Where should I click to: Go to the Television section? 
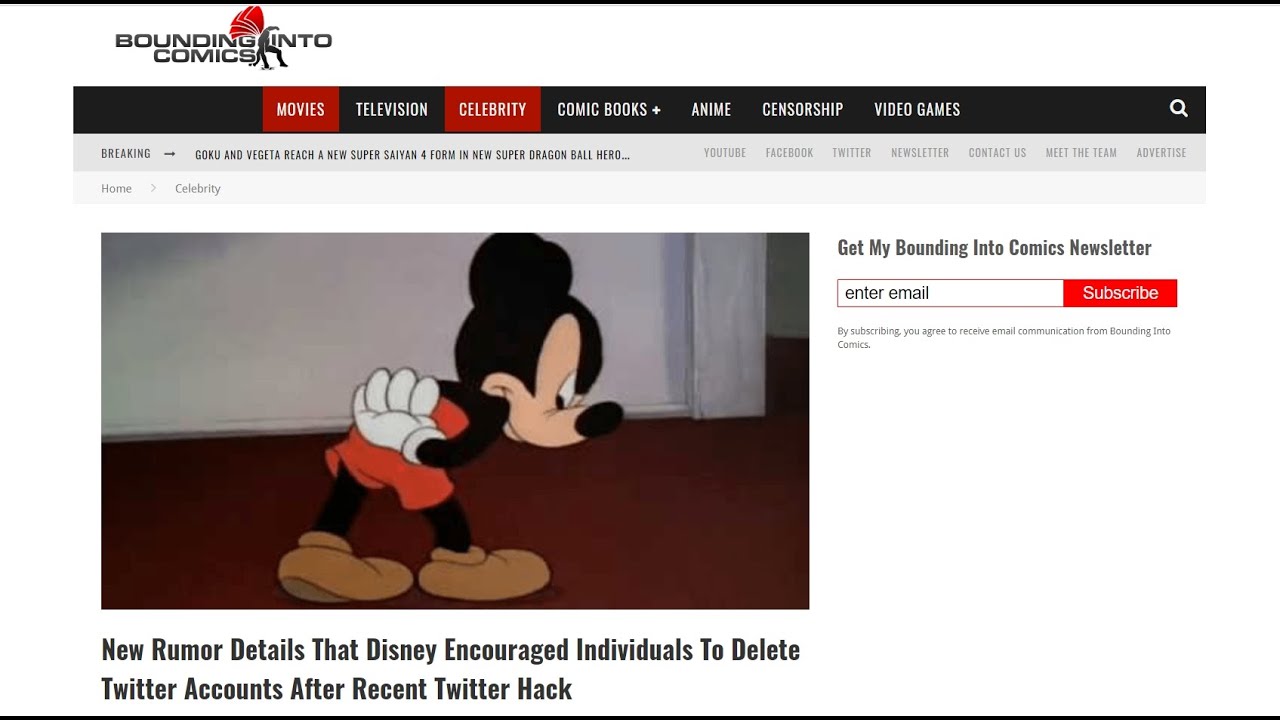391,110
